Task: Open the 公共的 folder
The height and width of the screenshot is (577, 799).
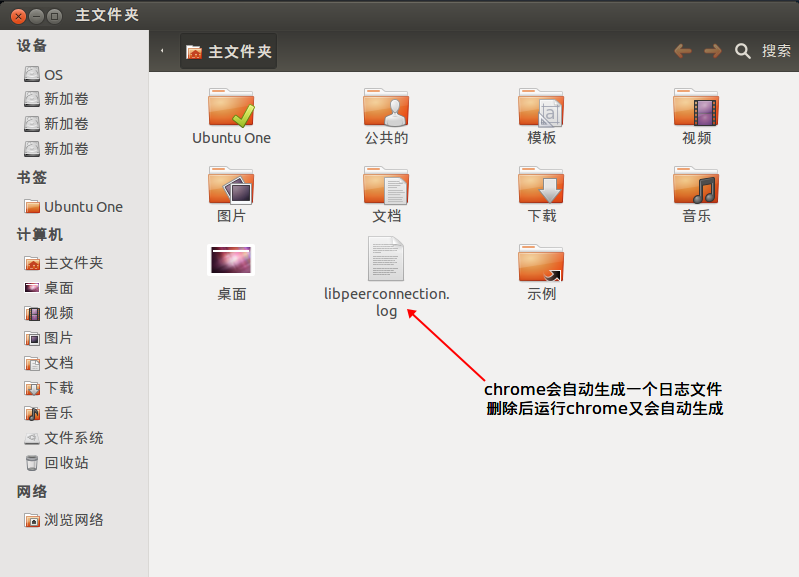Action: pyautogui.click(x=386, y=108)
